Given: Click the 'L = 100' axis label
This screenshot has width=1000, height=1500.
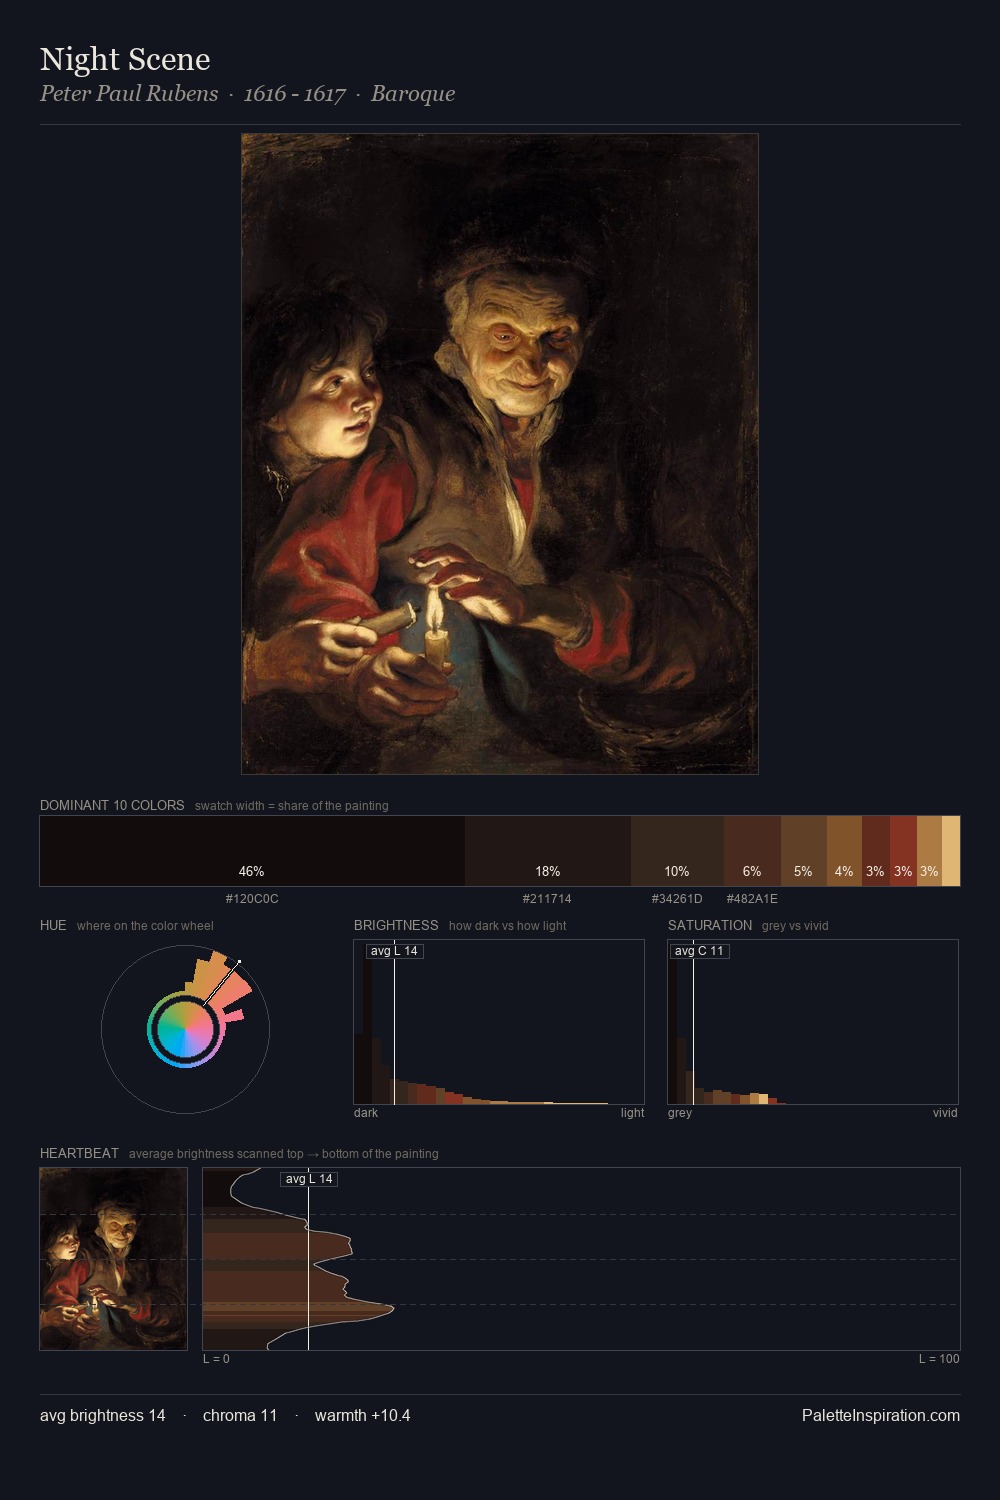Looking at the screenshot, I should (939, 1359).
